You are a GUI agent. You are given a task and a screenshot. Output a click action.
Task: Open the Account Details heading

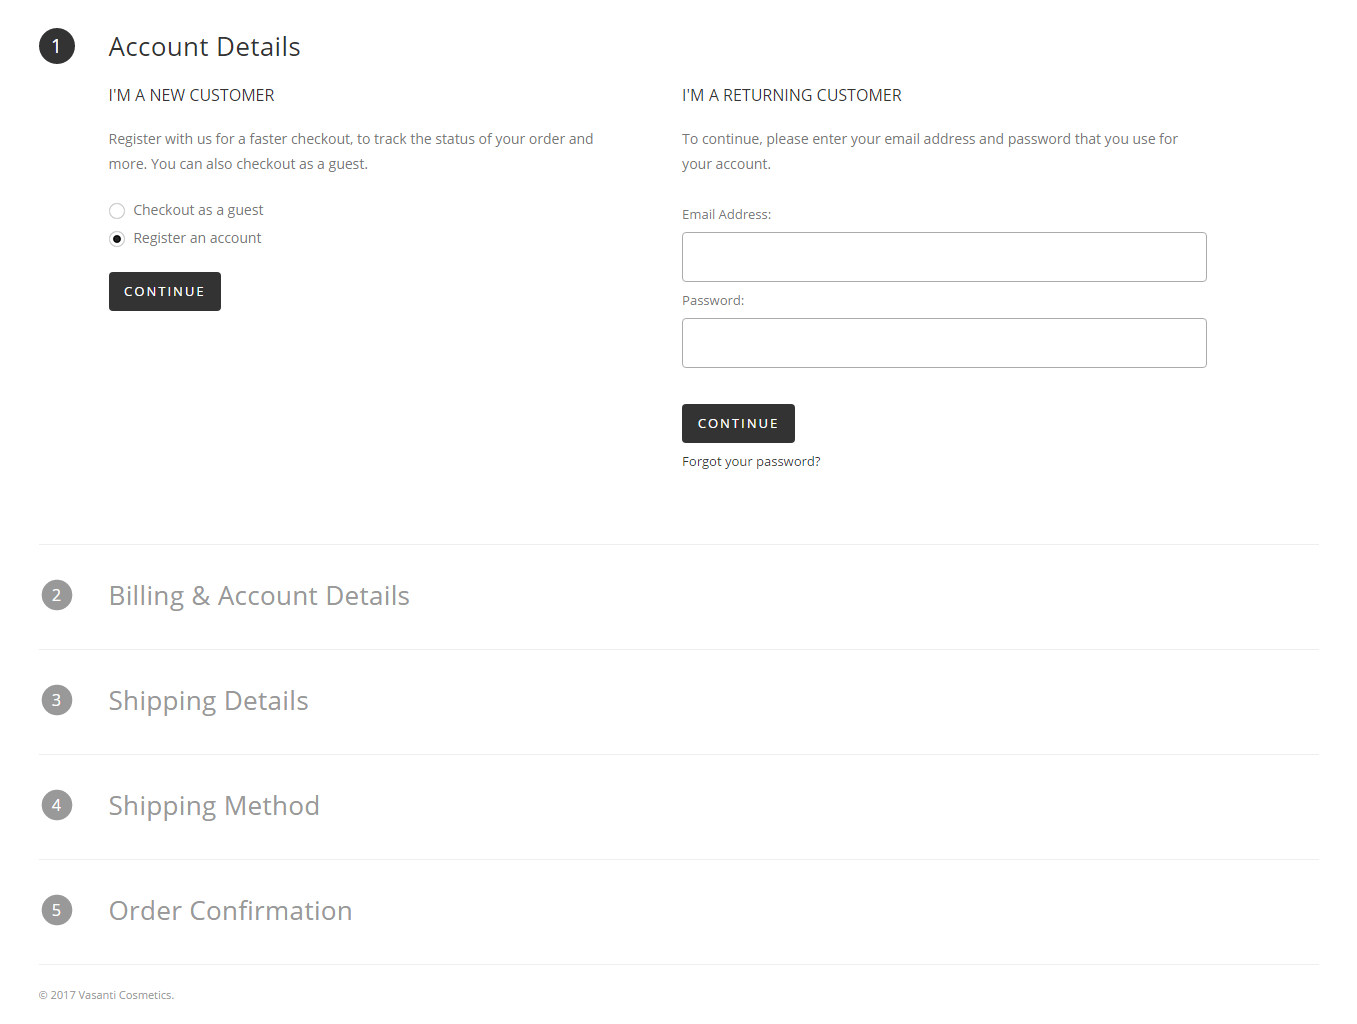[x=204, y=47]
